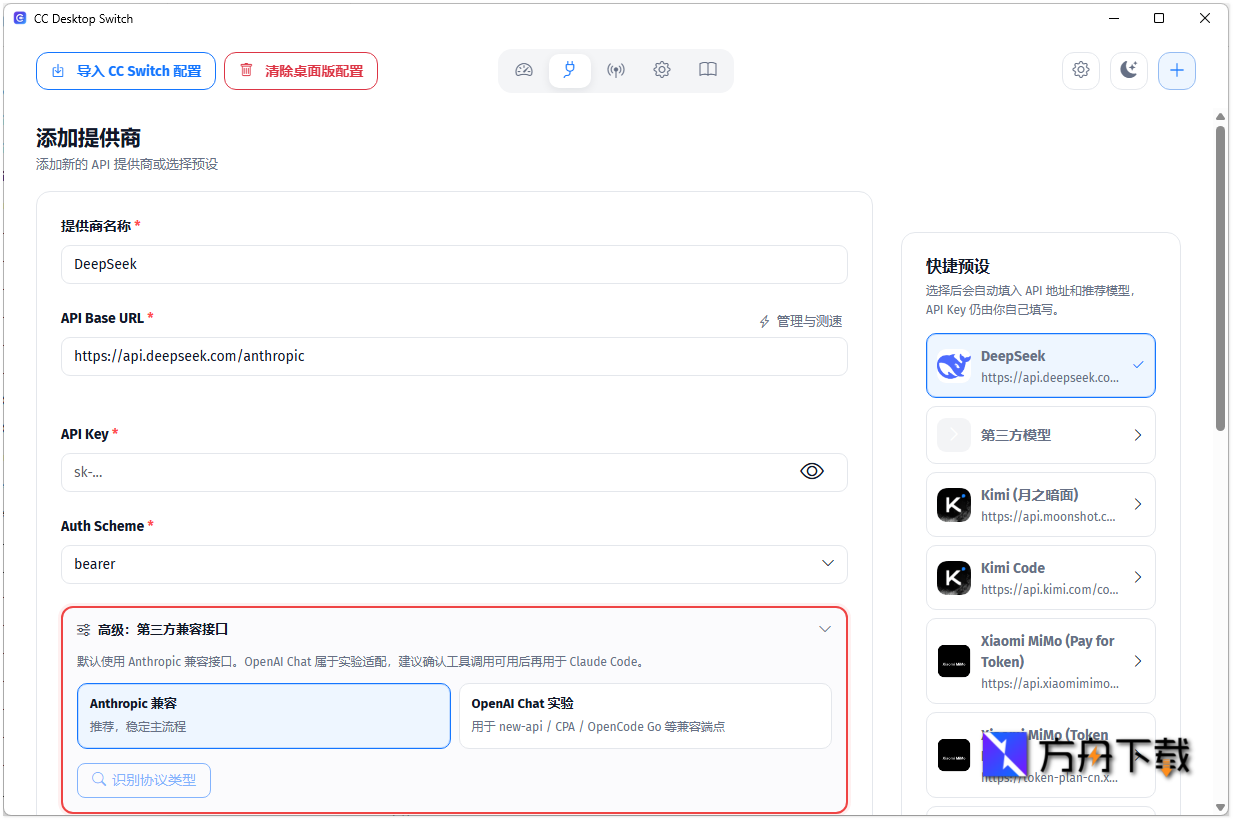Minimize the CC Desktop Switch window
The width and height of the screenshot is (1233, 820).
pyautogui.click(x=1113, y=18)
